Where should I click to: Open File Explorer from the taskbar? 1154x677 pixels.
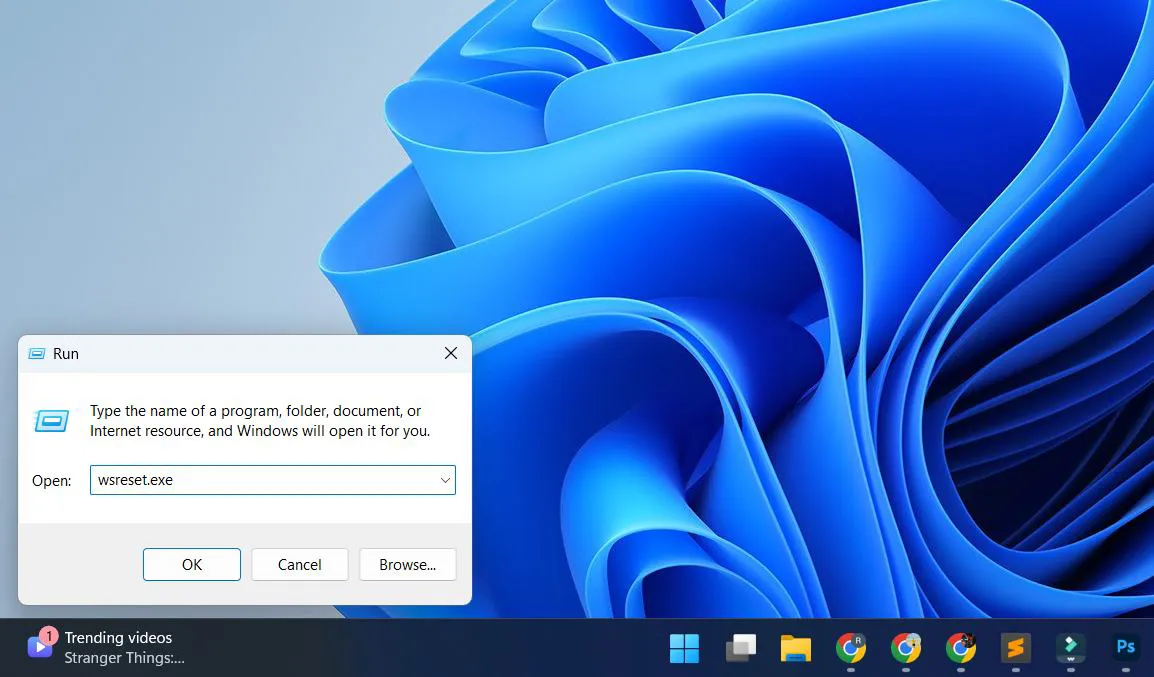(x=795, y=649)
